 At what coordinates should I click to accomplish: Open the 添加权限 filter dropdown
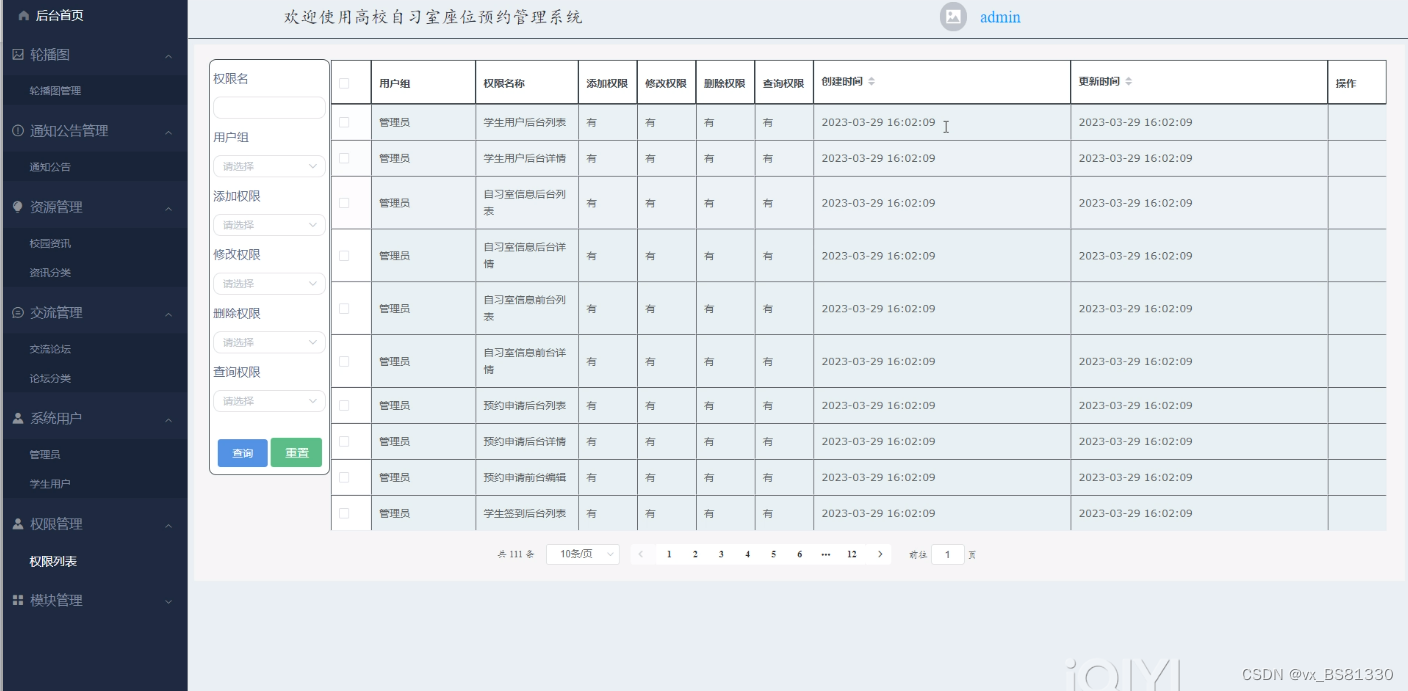269,225
